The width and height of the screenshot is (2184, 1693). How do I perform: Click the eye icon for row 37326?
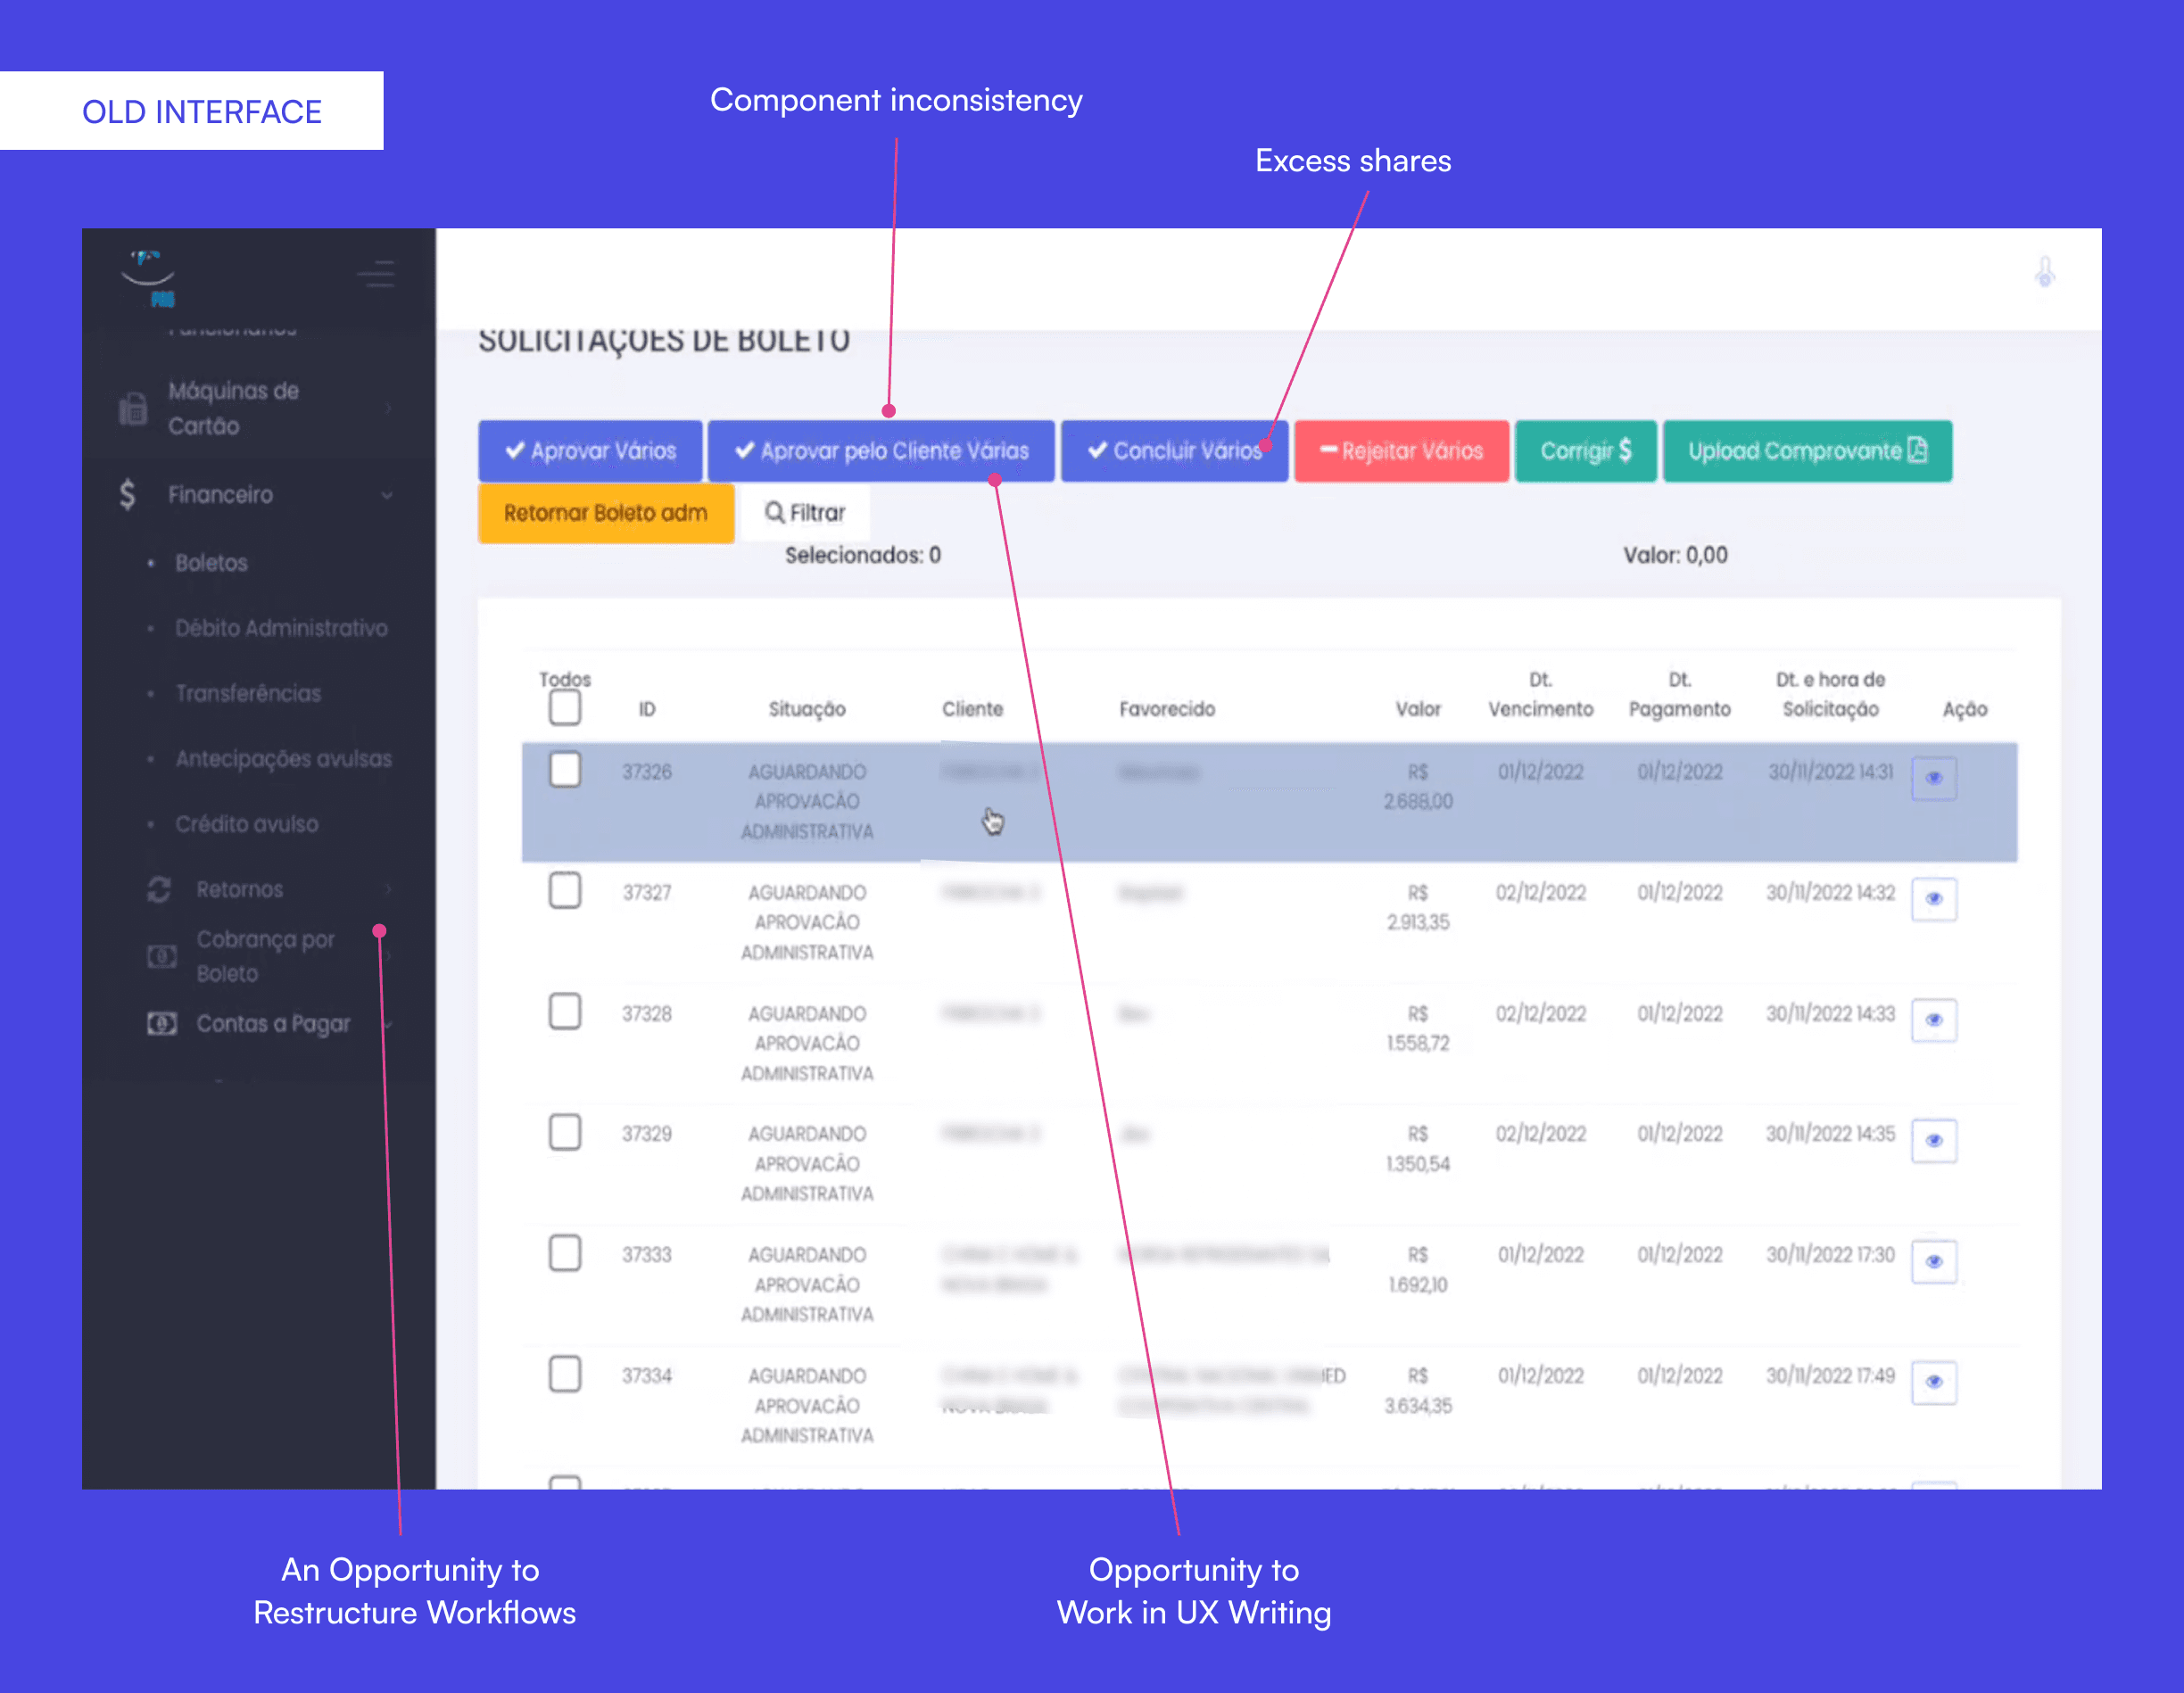(x=1933, y=778)
